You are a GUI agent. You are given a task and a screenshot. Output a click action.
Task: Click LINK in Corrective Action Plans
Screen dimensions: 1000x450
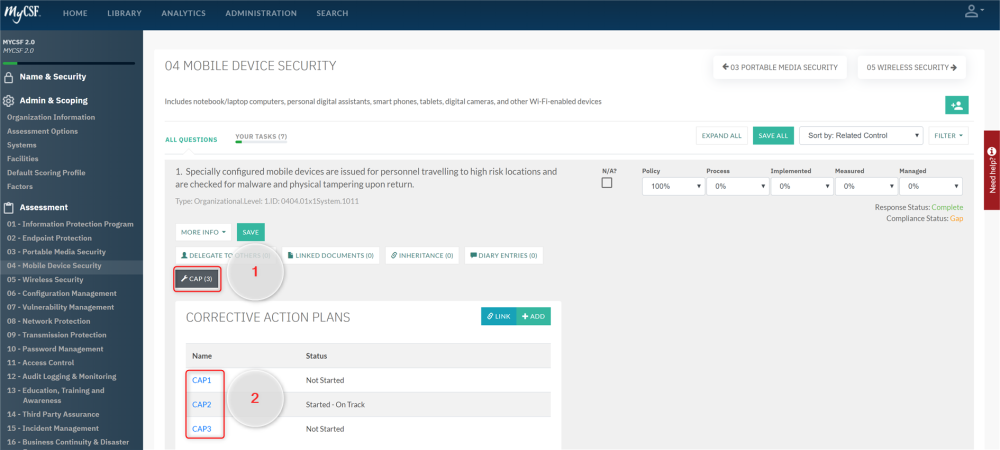coord(499,316)
